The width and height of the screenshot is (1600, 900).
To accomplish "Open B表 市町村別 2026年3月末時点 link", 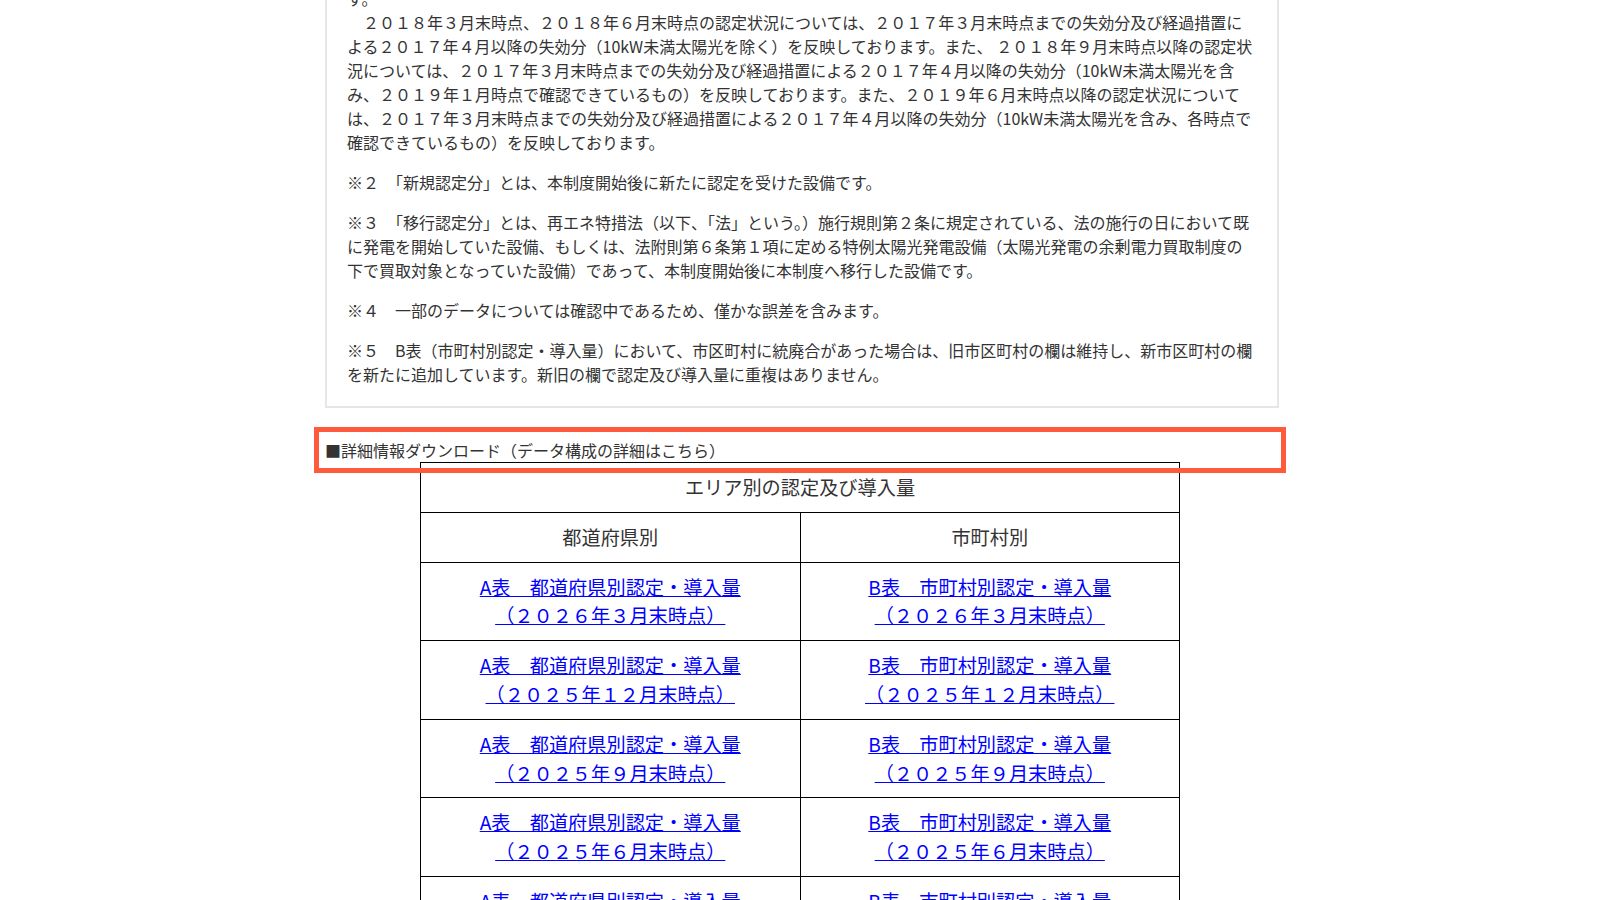I will click(990, 602).
